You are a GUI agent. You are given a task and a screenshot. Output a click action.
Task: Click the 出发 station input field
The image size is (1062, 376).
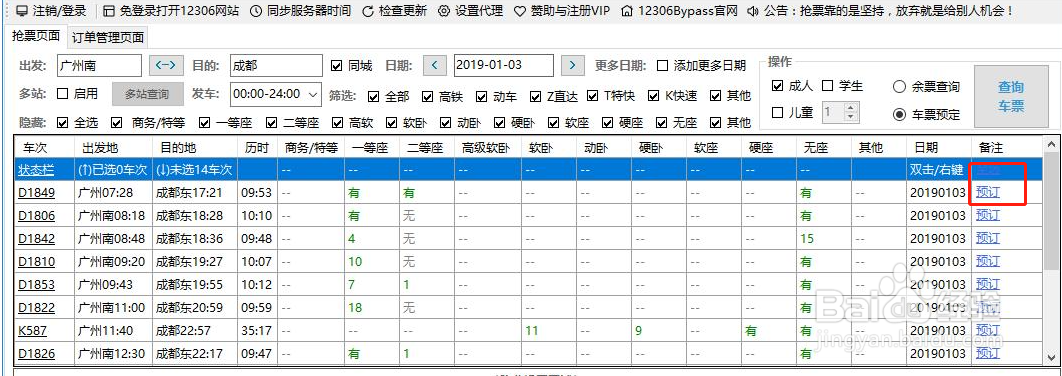tap(99, 65)
